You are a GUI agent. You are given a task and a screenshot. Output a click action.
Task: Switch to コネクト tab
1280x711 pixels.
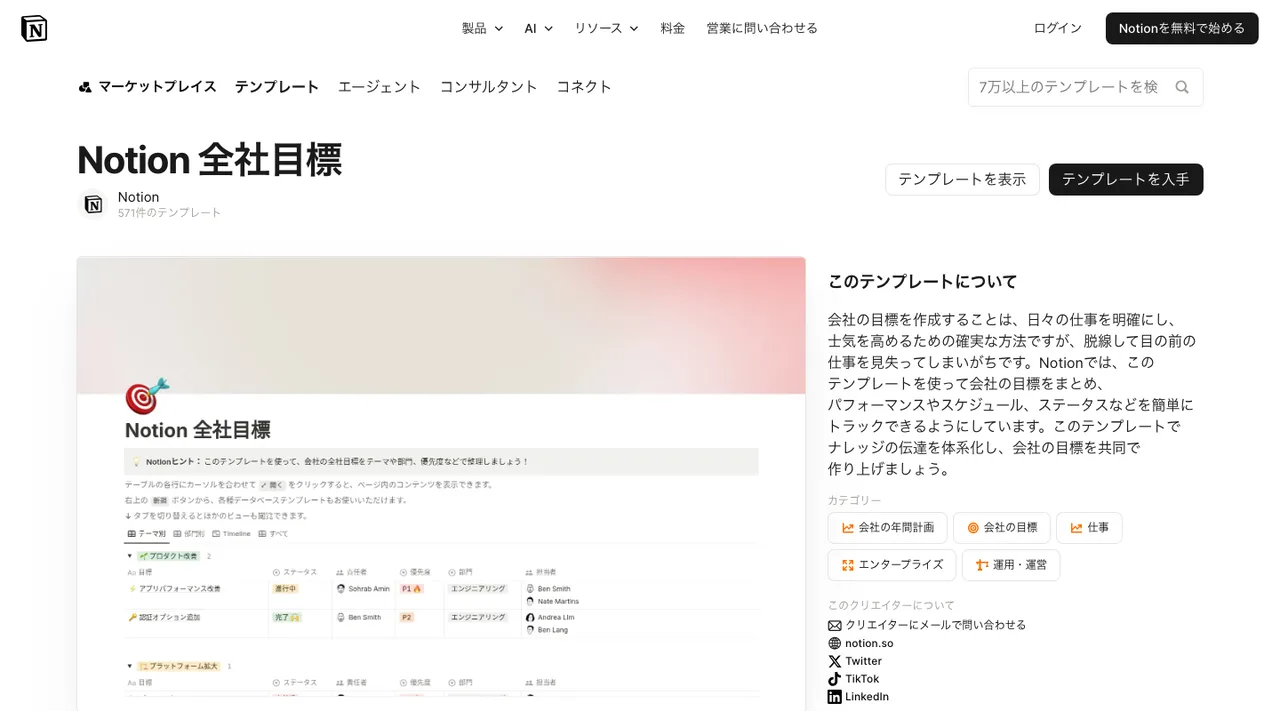coord(584,87)
